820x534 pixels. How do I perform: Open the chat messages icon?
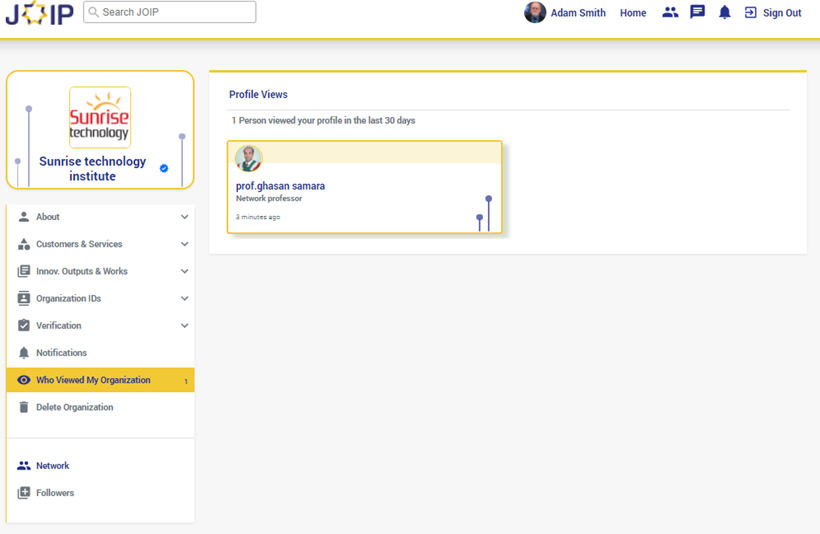697,13
